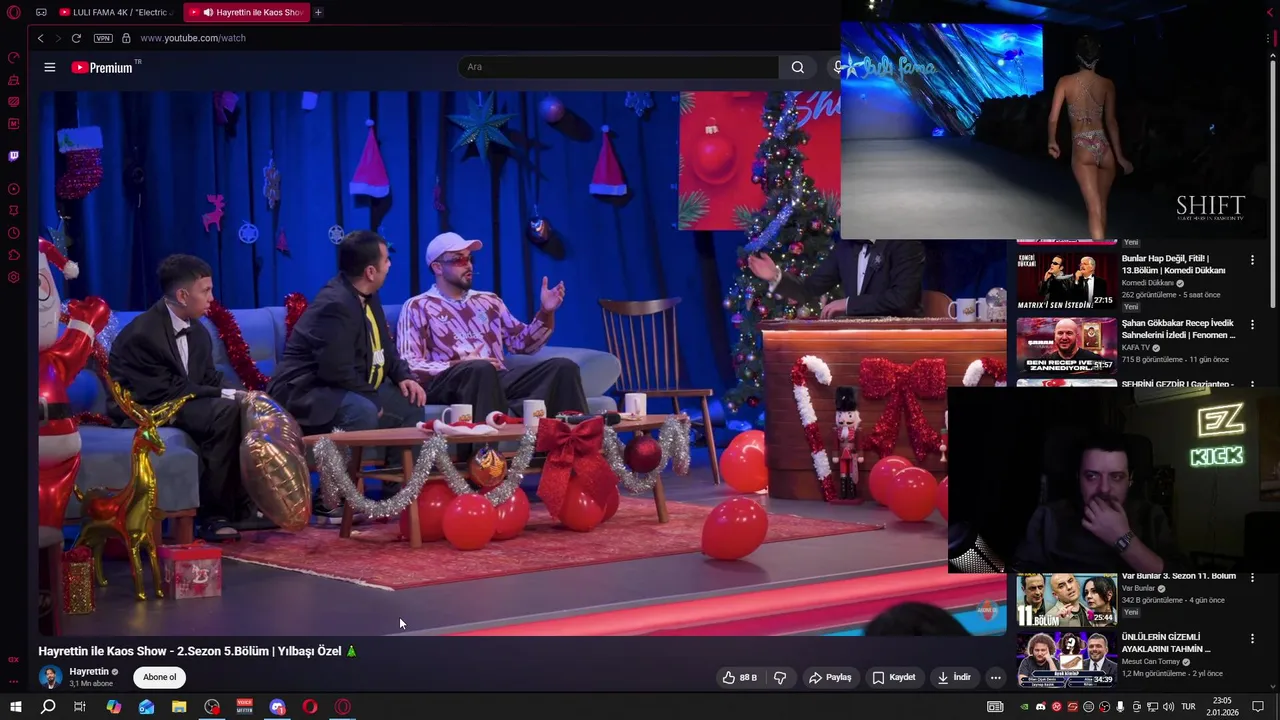Open Var Bunlar 11. Bölüm thumbnail

(1066, 599)
